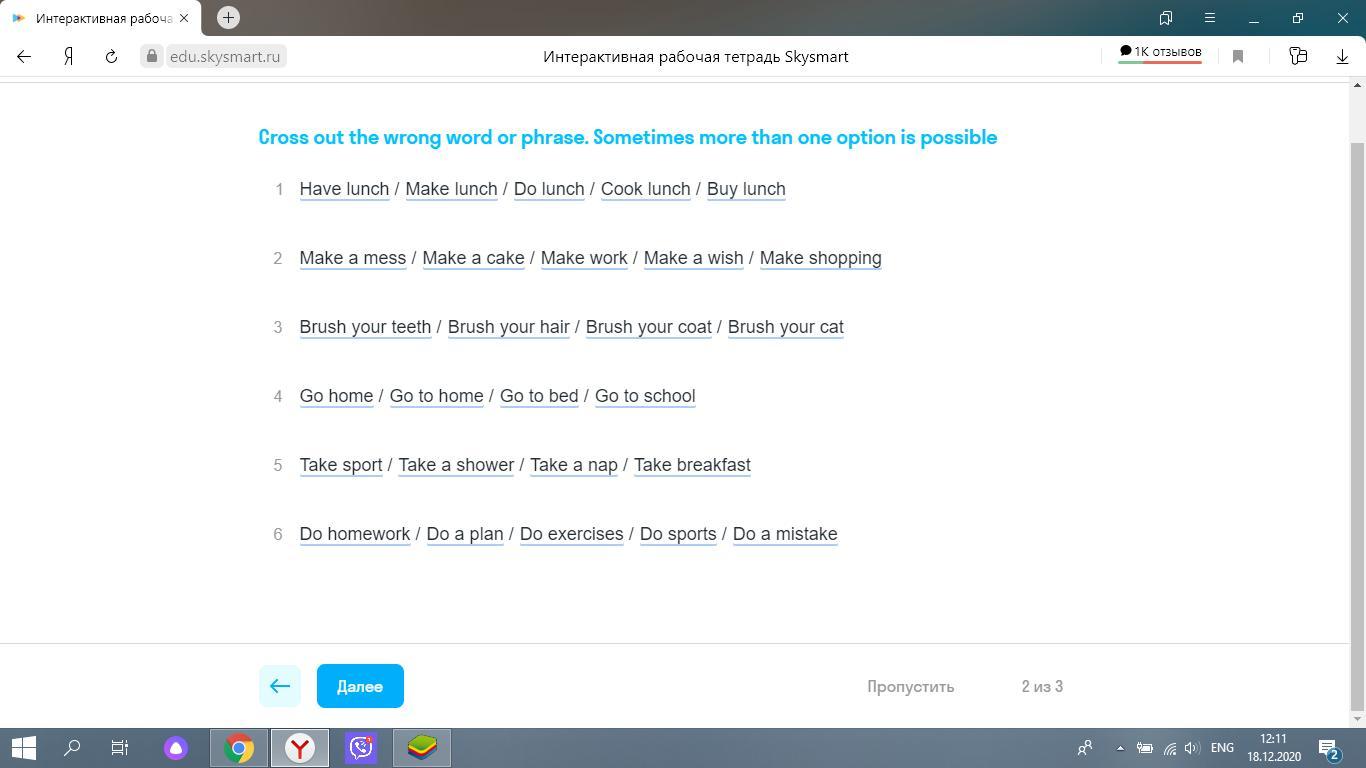1366x768 pixels.
Task: Reload the page with the refresh icon
Action: tap(111, 57)
